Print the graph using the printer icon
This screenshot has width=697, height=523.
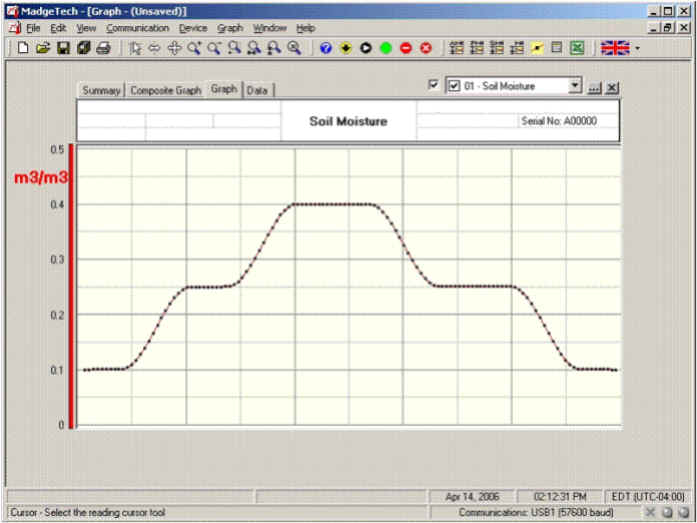(x=103, y=48)
